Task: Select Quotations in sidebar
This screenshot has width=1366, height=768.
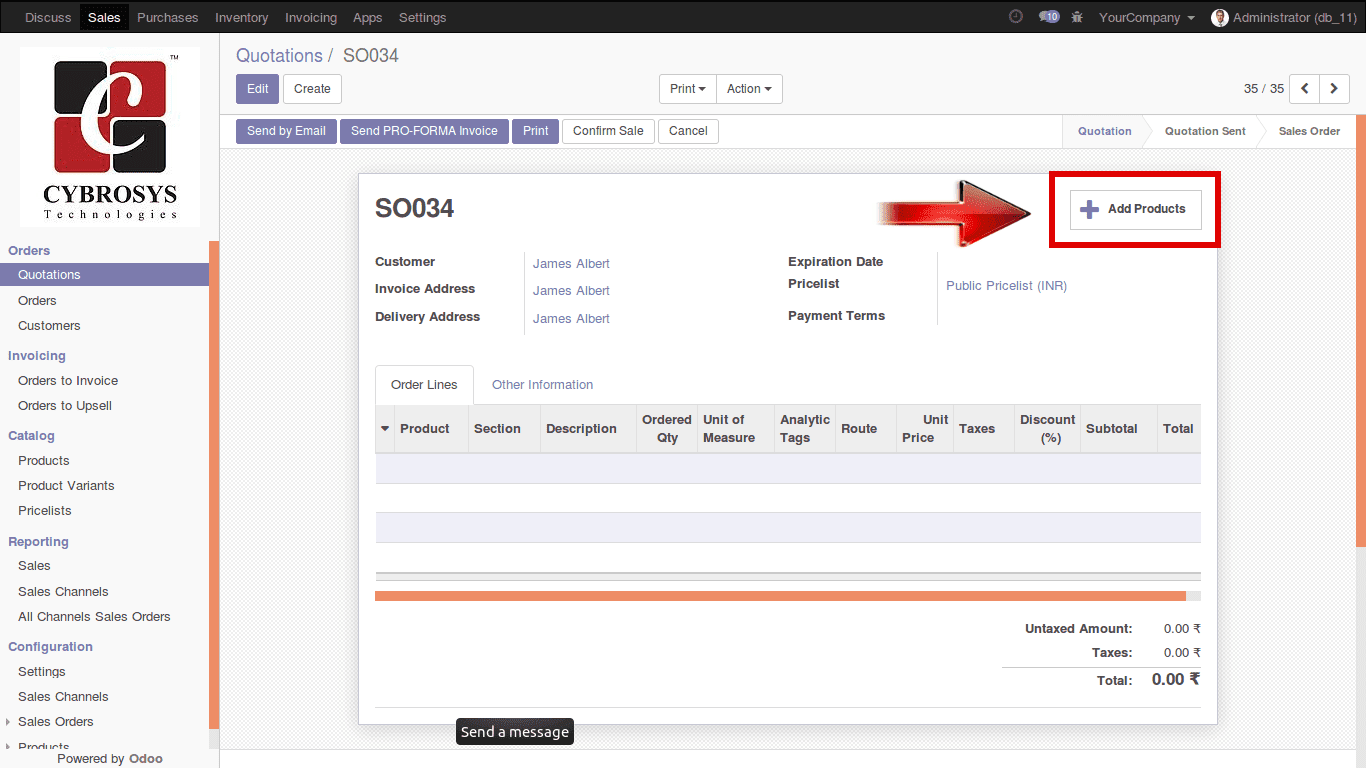Action: 104,275
